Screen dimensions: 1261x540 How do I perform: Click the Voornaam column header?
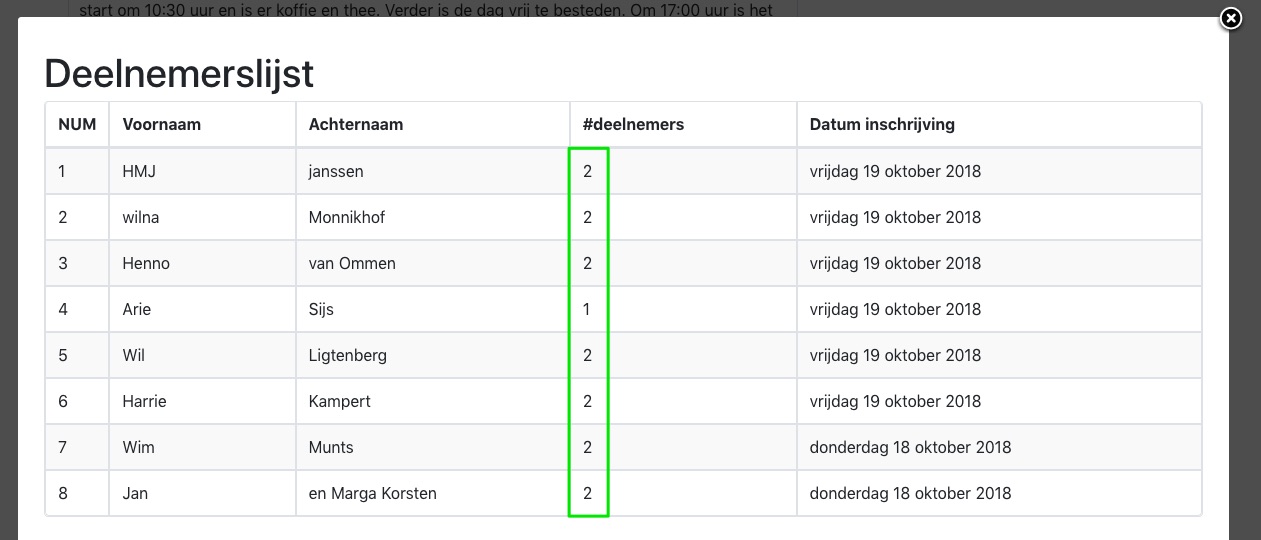(203, 125)
